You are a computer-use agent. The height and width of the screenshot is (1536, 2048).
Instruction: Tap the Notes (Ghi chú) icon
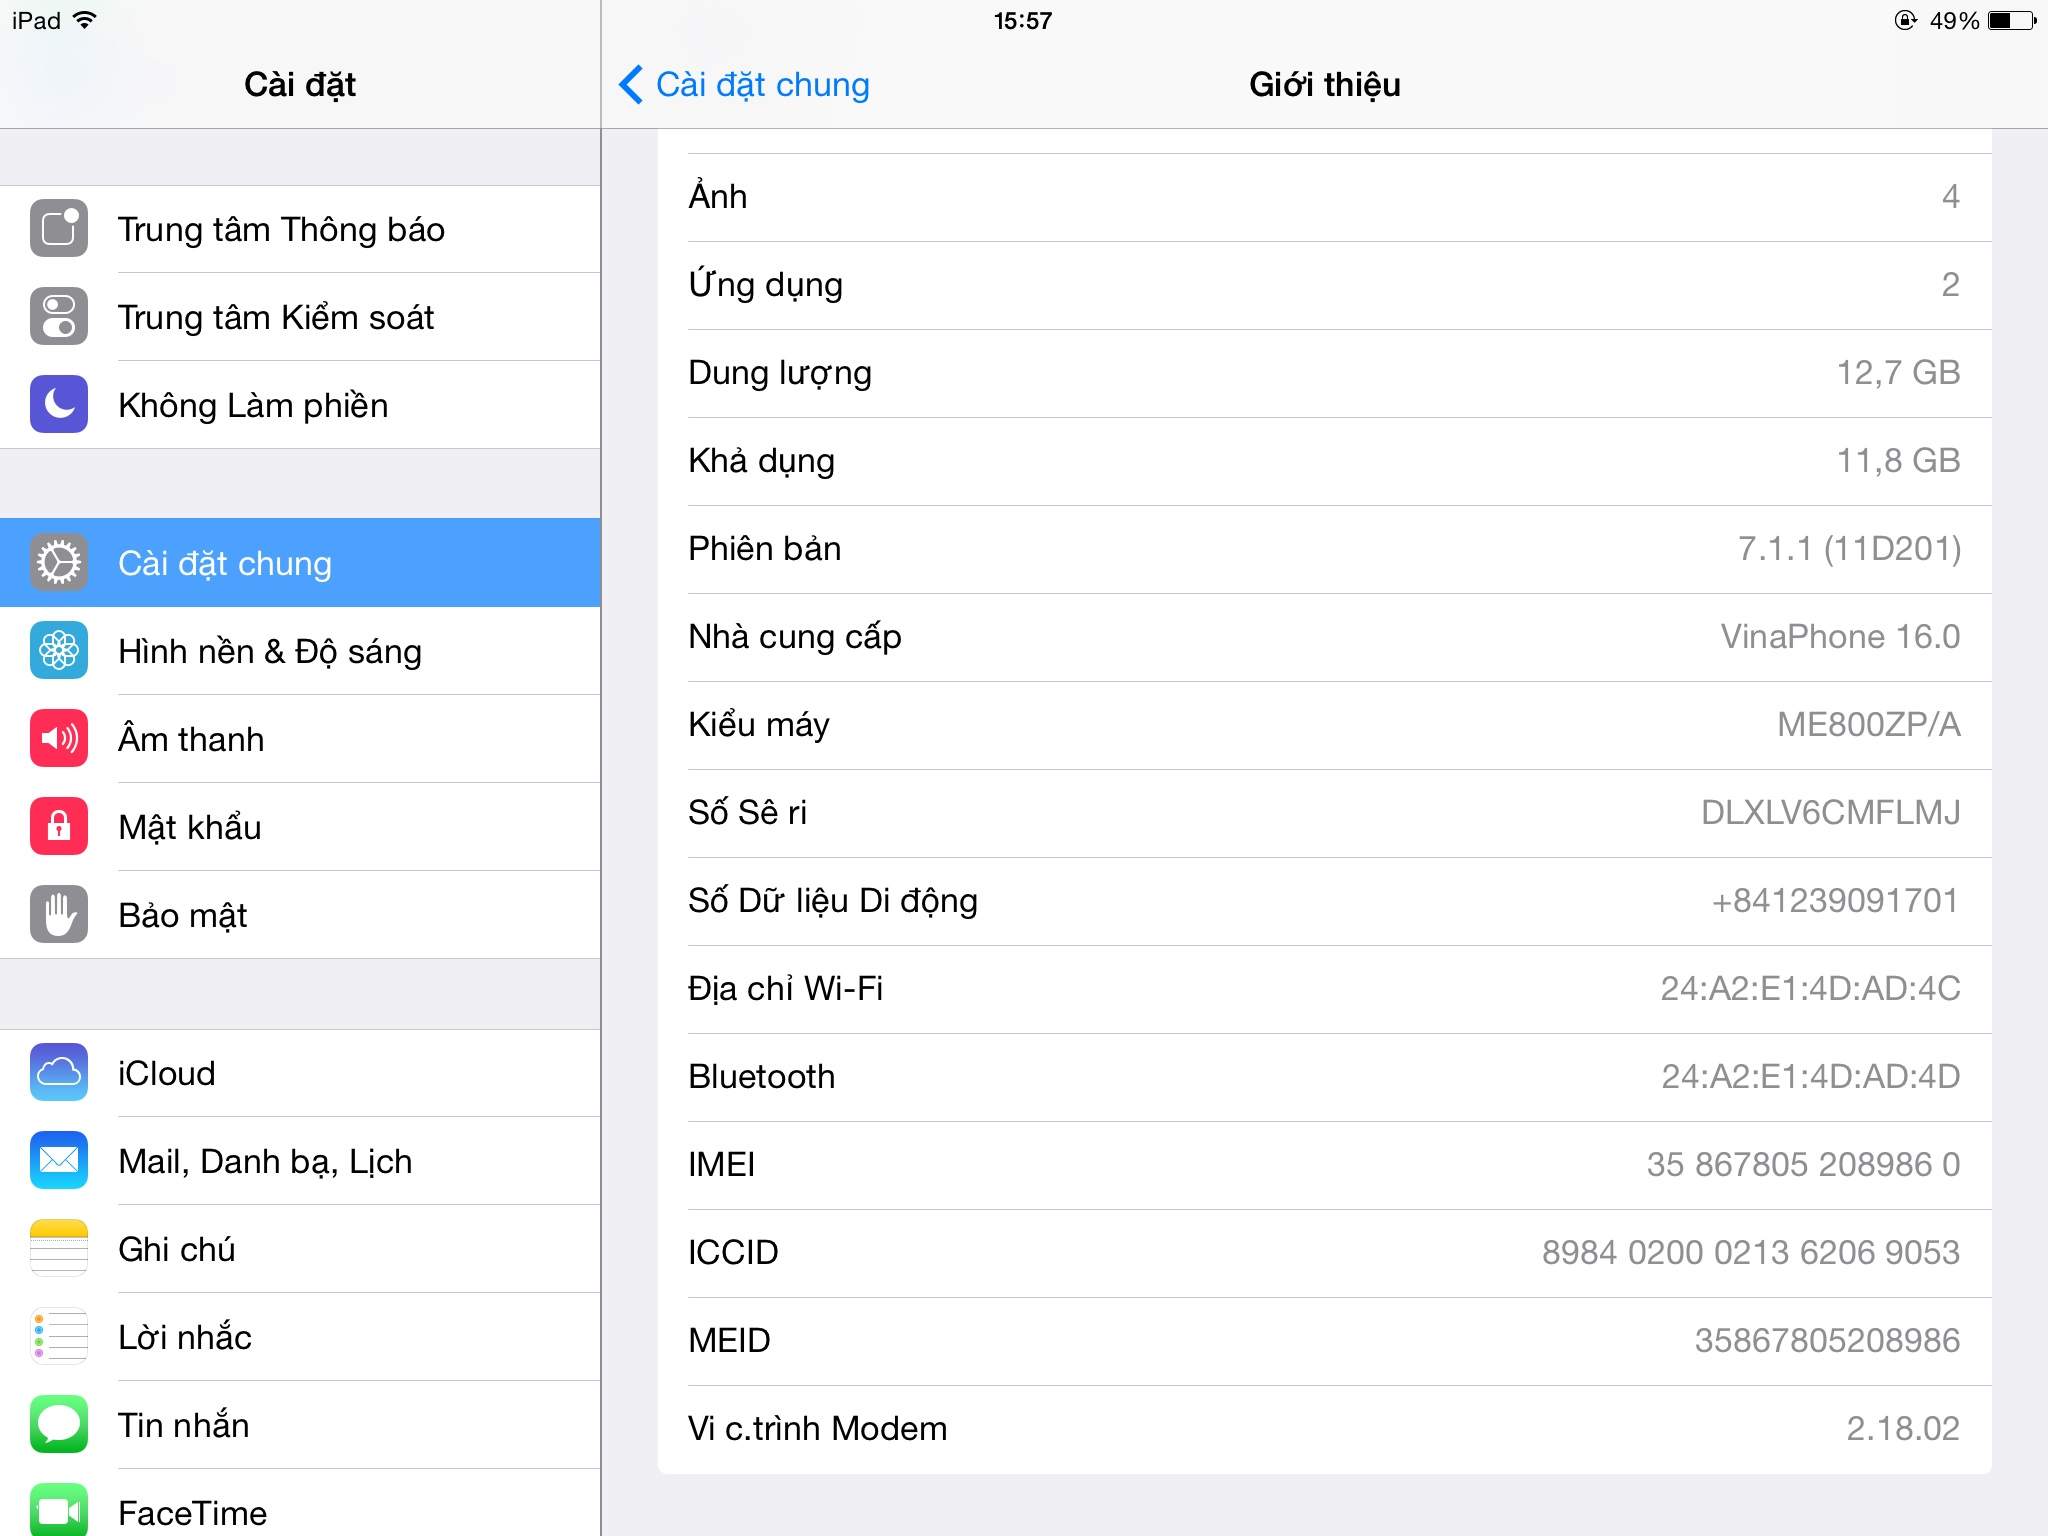click(59, 1249)
